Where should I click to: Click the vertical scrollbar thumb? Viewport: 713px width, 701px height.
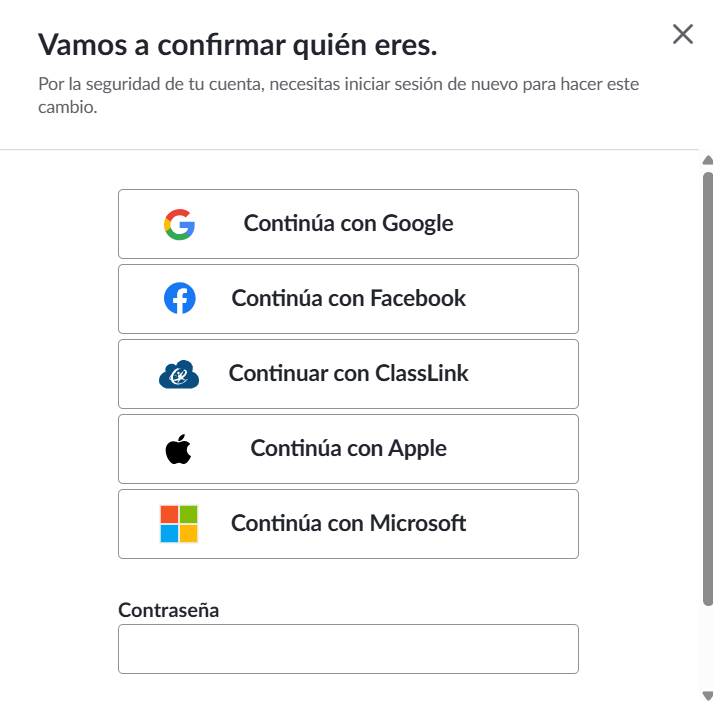pos(708,389)
